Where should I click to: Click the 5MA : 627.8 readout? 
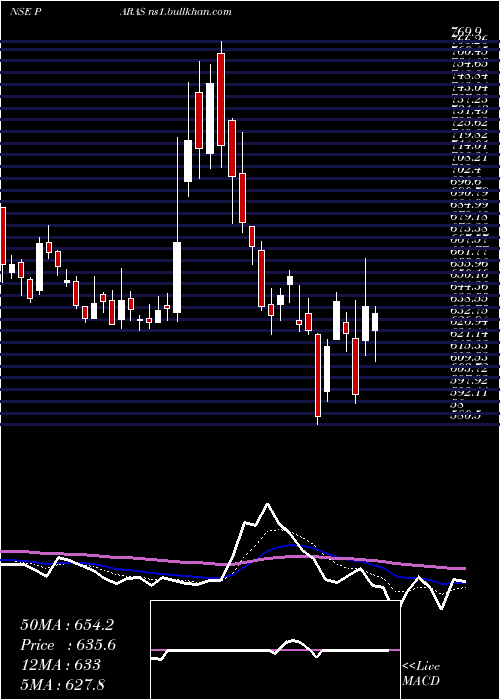pos(63,684)
